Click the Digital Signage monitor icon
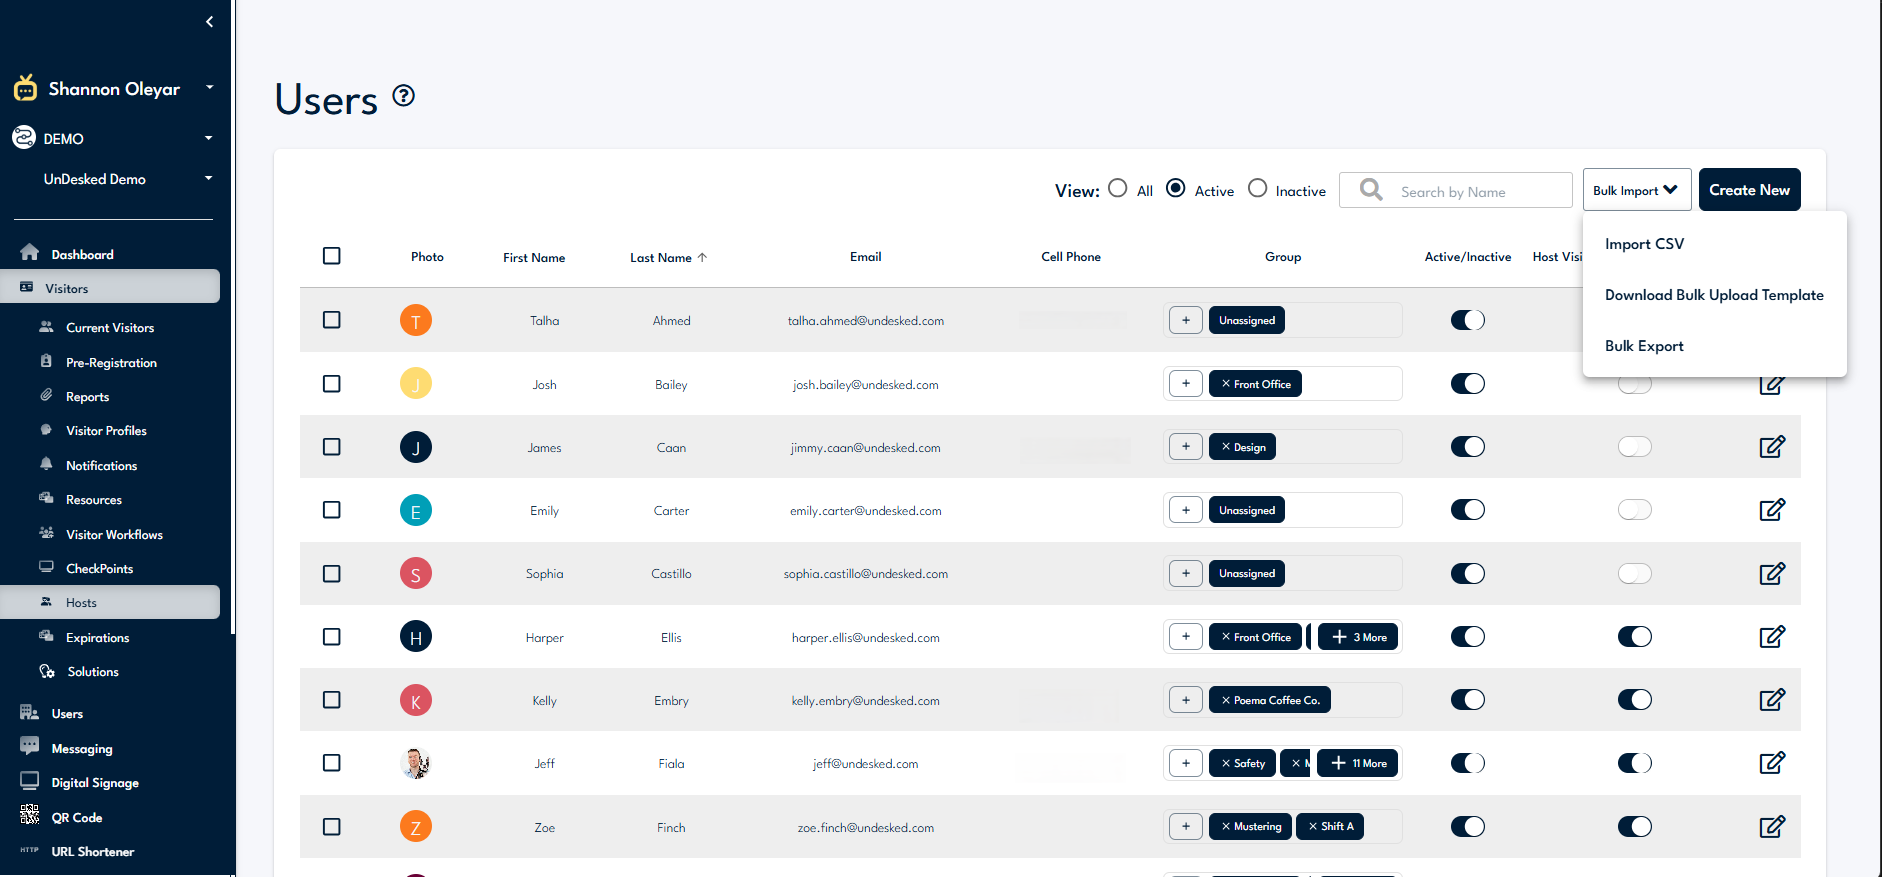The image size is (1882, 877). tap(30, 781)
